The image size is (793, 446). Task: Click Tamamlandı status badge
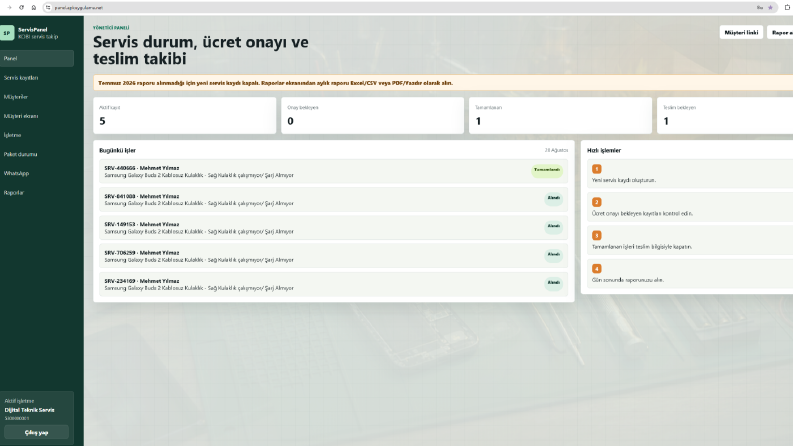pyautogui.click(x=547, y=170)
